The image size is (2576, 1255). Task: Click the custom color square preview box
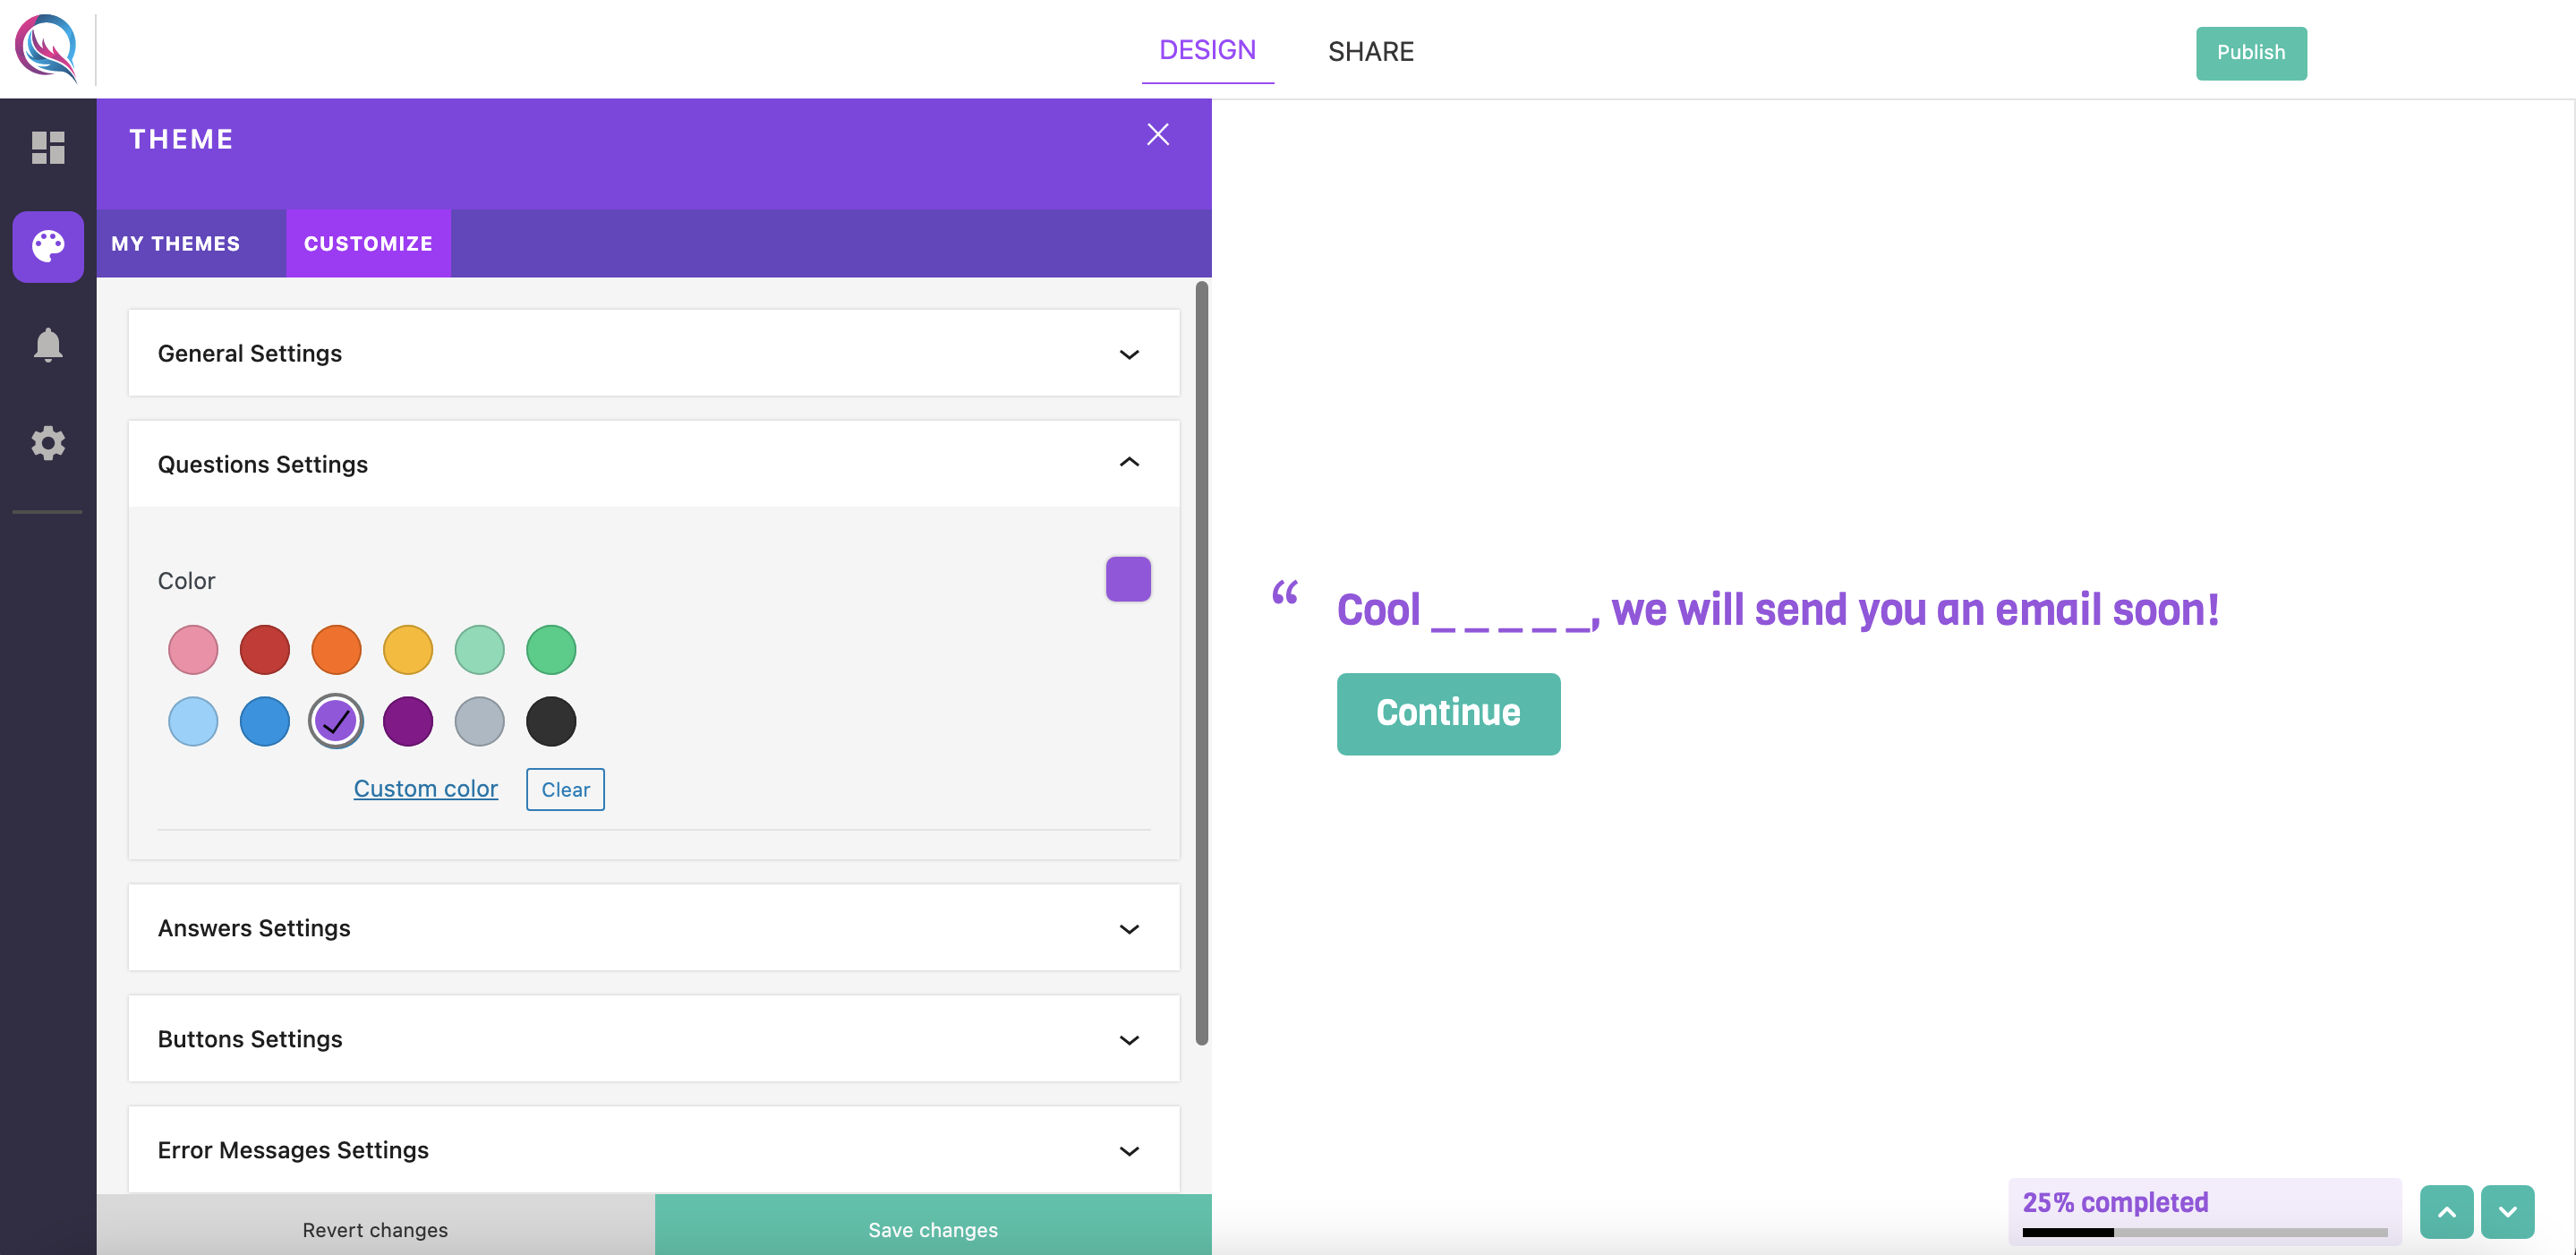1127,578
